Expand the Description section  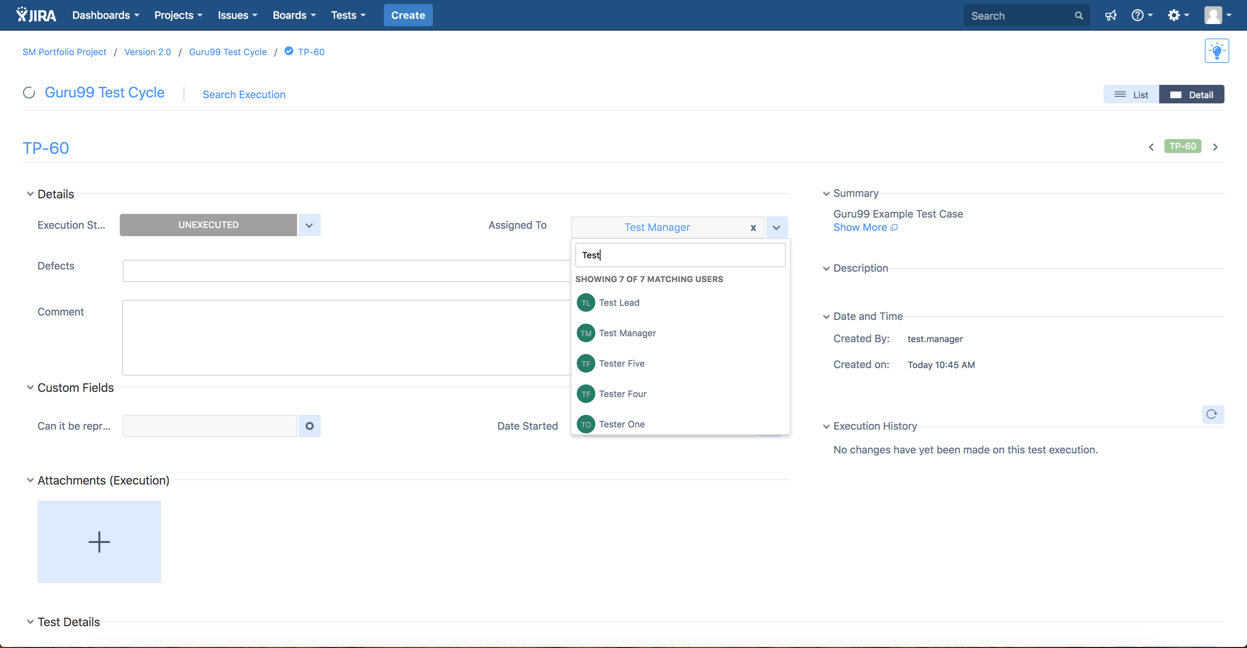click(827, 268)
